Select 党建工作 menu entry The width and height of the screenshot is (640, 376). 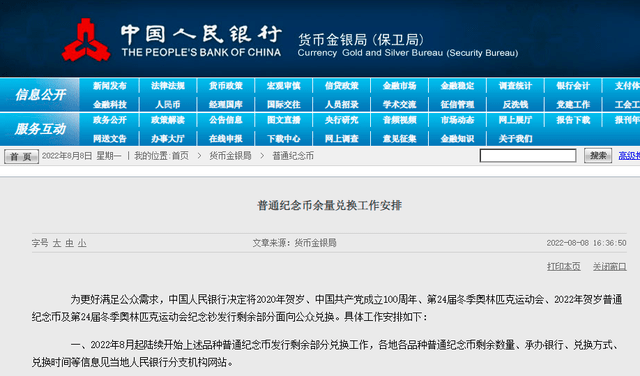573,105
